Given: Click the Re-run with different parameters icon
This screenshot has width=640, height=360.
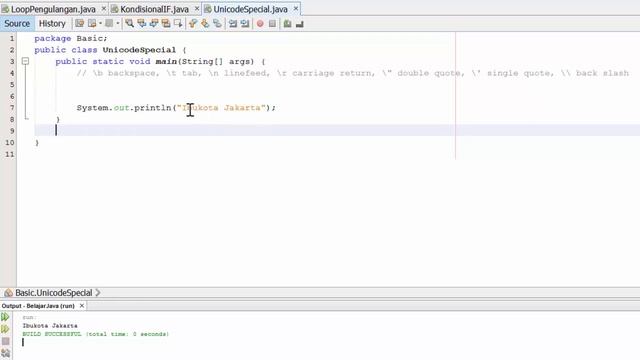Looking at the screenshot, I should [x=5, y=329].
